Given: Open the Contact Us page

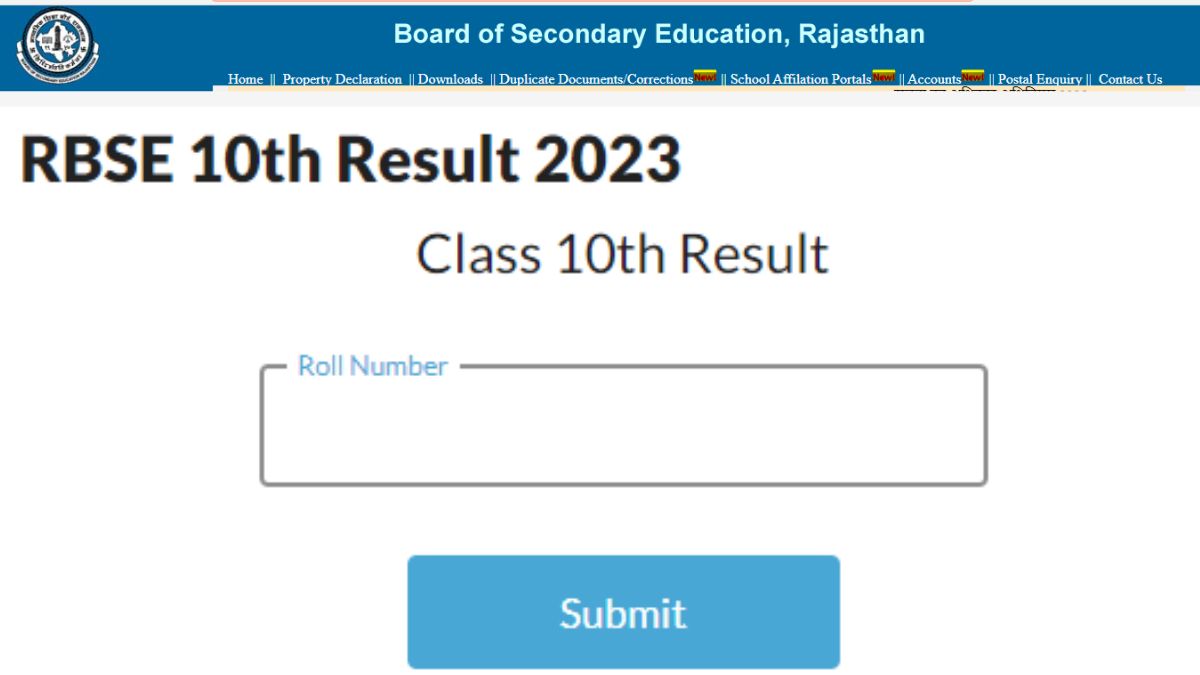Looking at the screenshot, I should click(x=1130, y=79).
